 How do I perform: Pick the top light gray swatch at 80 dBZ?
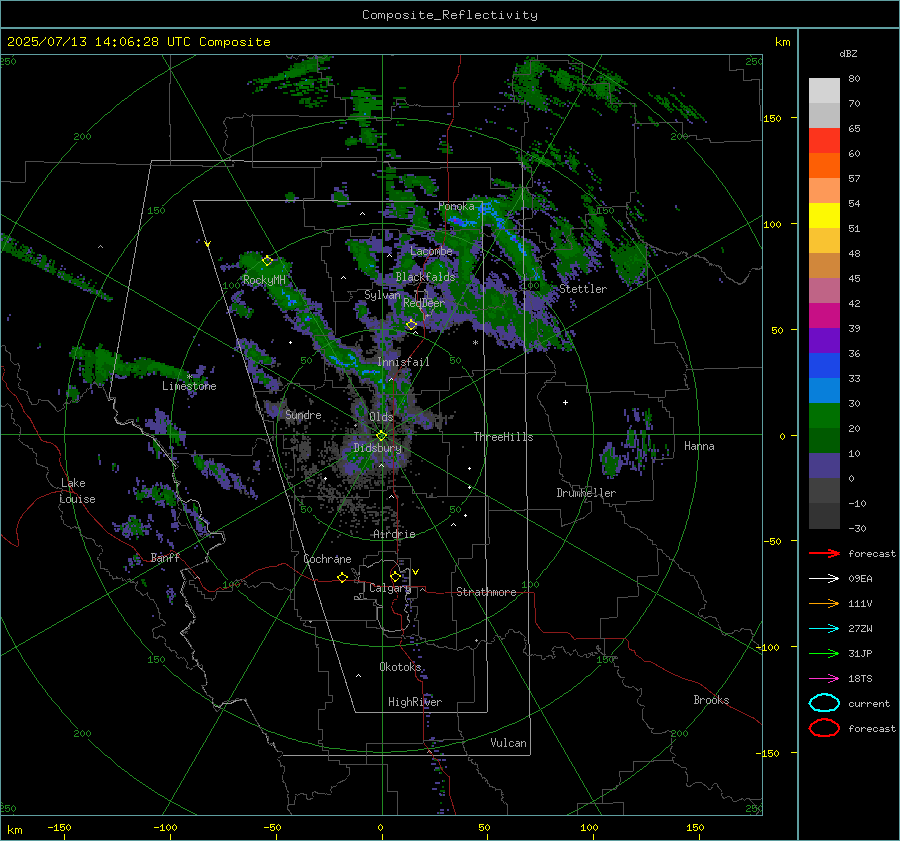(x=824, y=91)
